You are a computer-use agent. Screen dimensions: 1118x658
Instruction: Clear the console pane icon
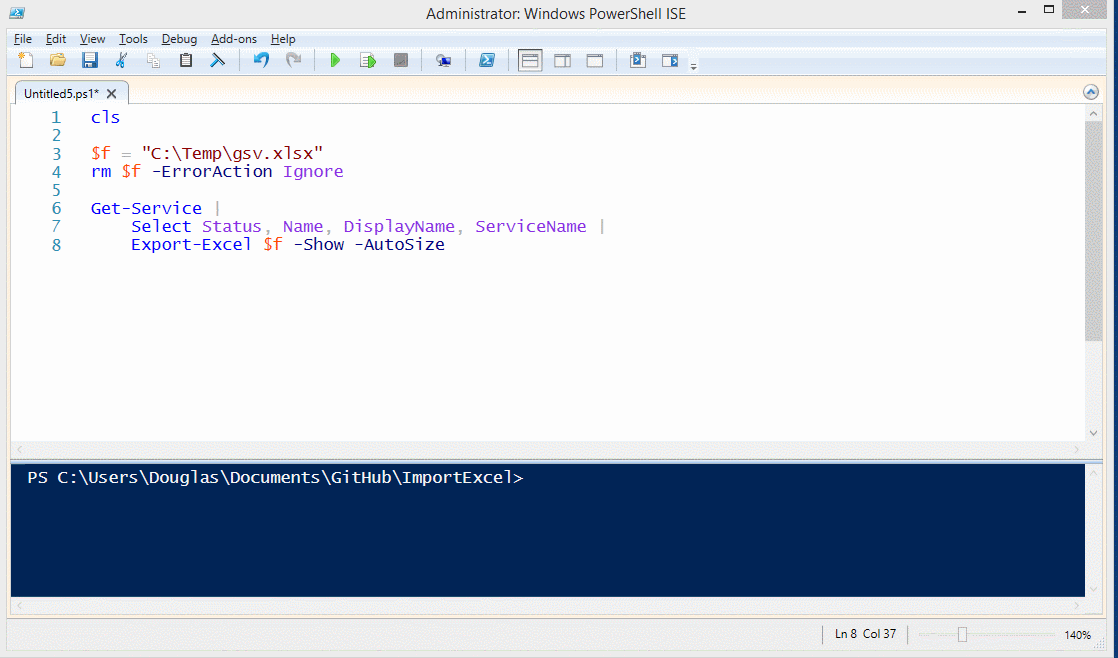point(217,61)
